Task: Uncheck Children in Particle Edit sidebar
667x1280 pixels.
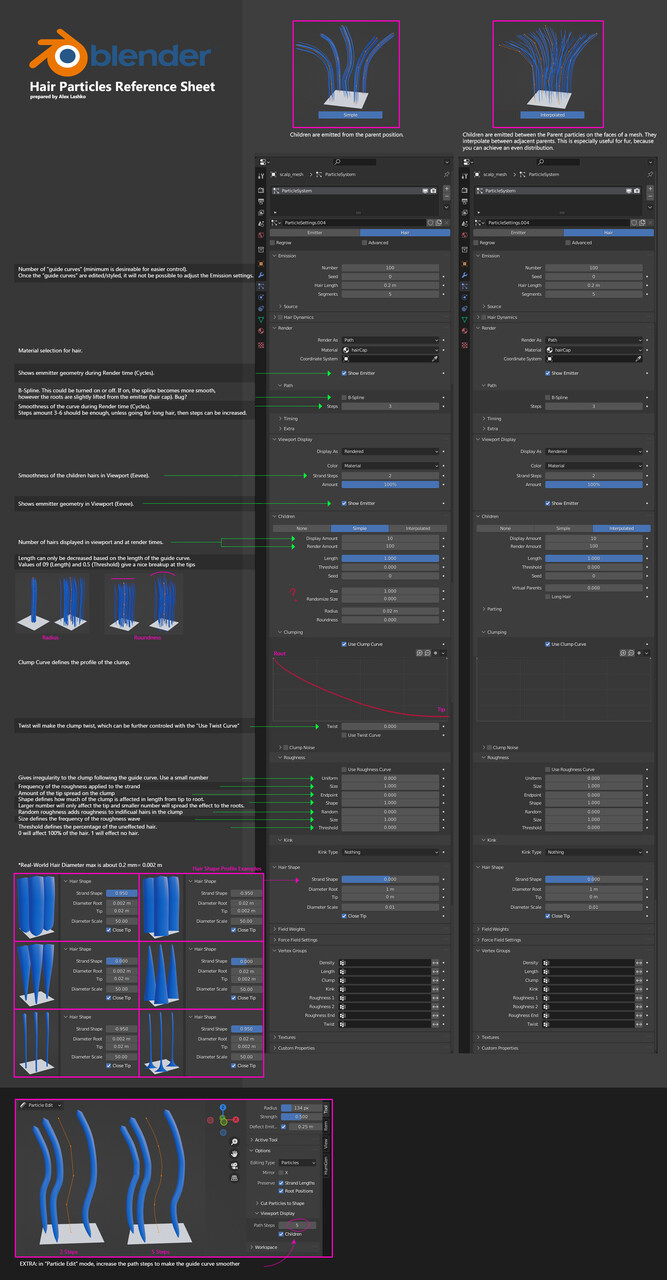Action: (281, 1234)
